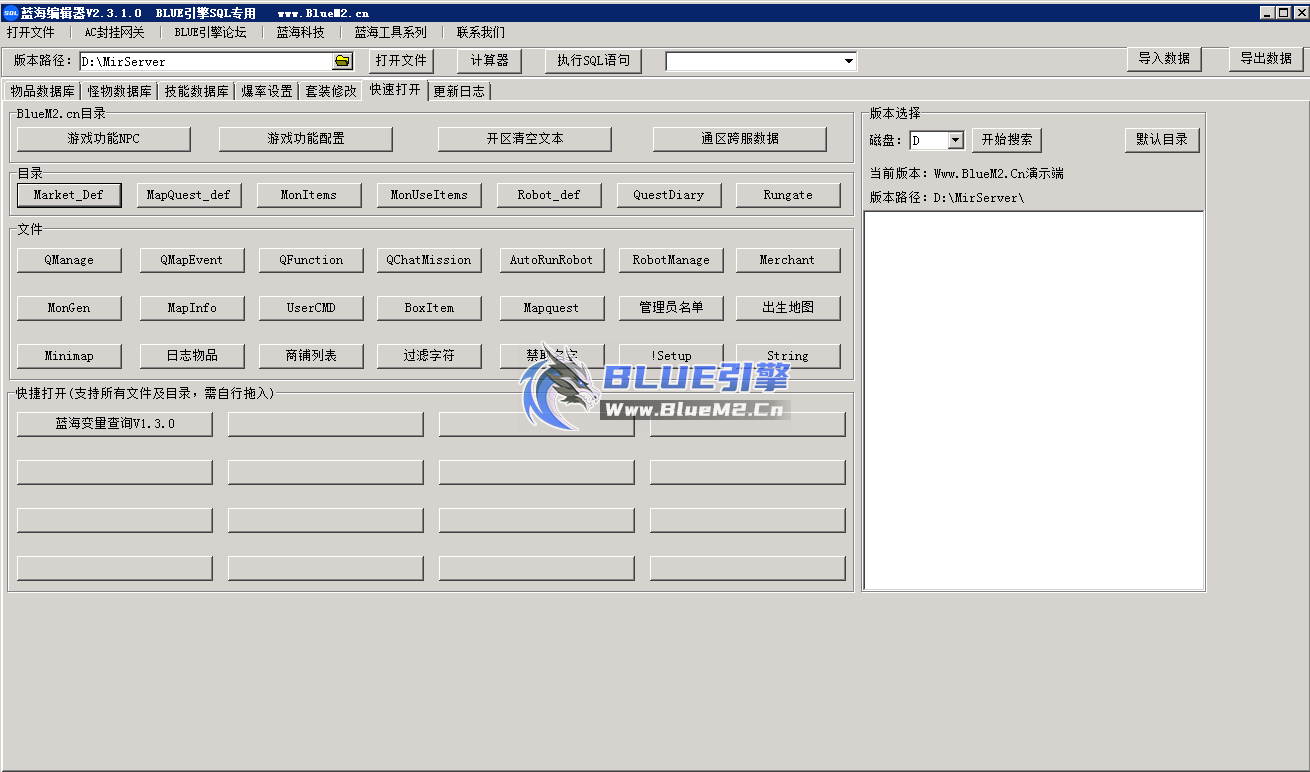Open the 蓝海科技 menu
Viewport: 1310px width, 772px height.
(x=301, y=32)
